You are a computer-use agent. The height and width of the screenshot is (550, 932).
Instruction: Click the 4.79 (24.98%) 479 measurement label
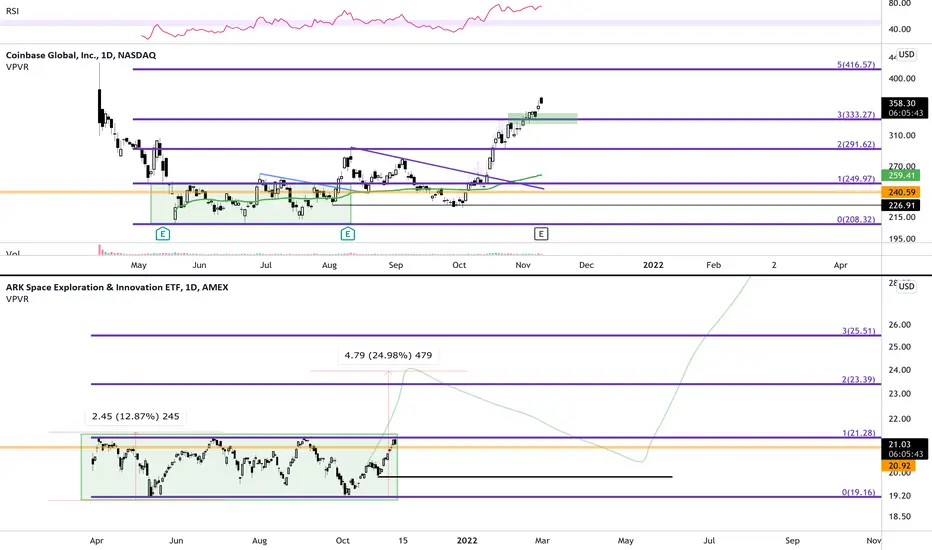[x=388, y=355]
